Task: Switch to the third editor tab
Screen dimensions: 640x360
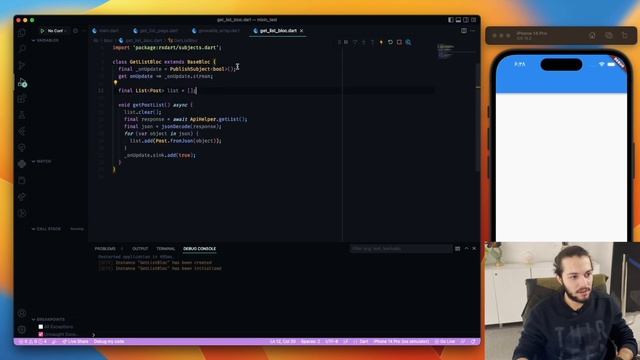Action: (216, 31)
